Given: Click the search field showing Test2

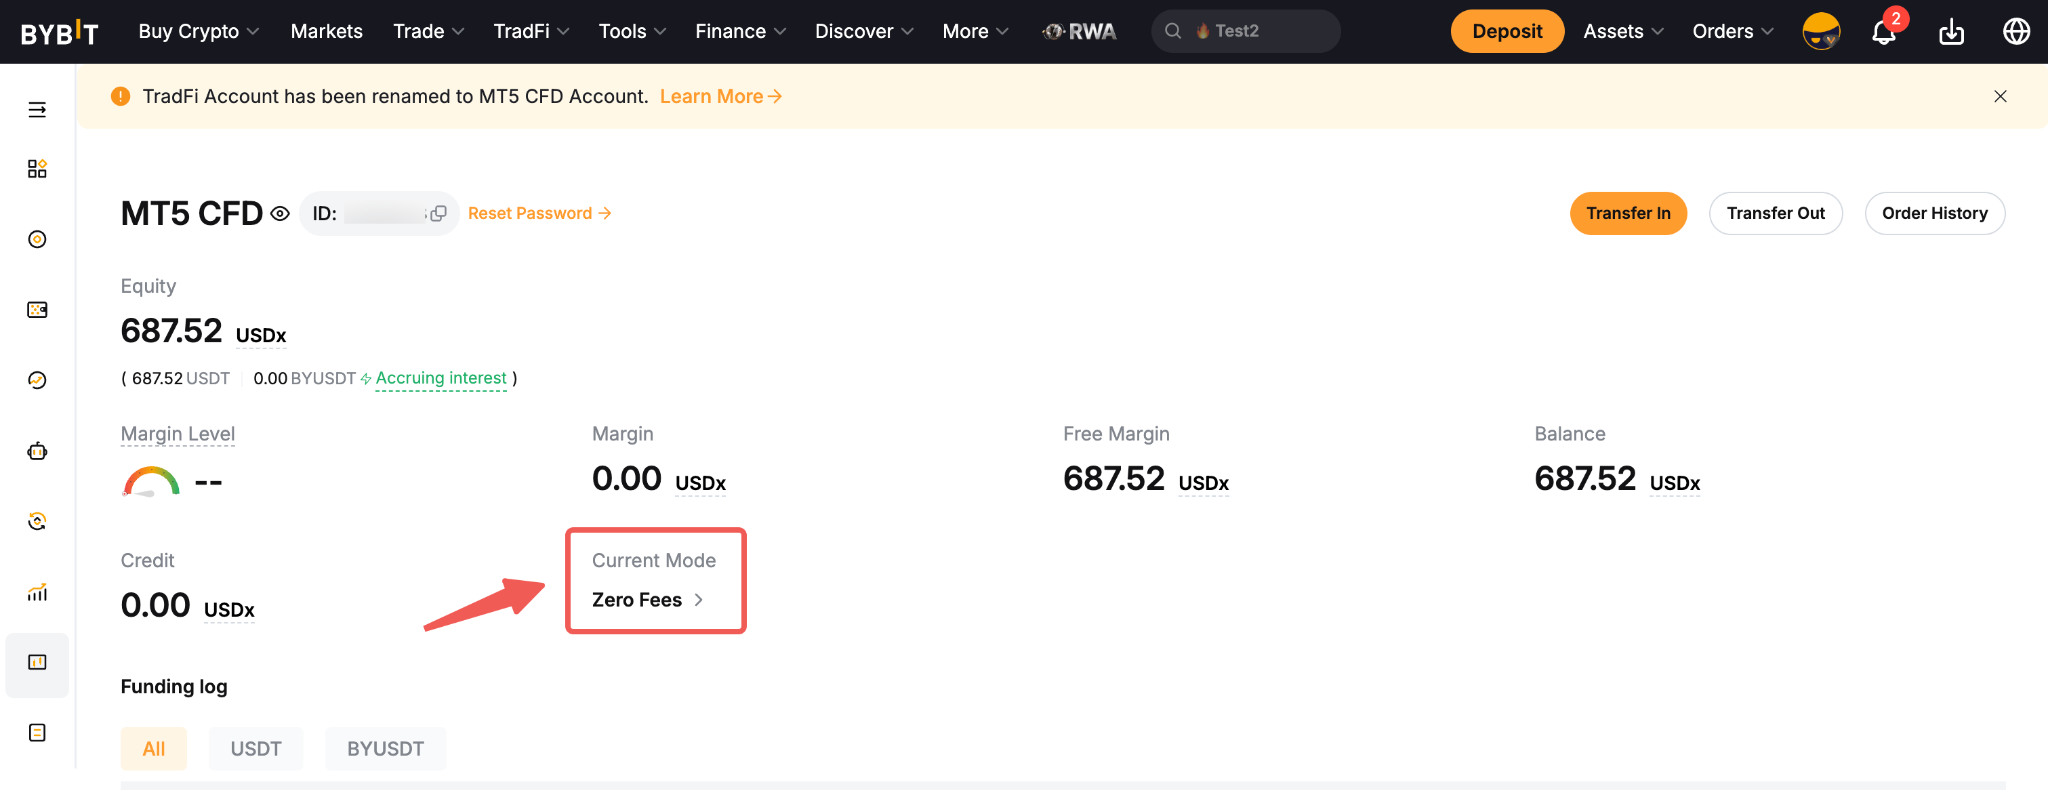Looking at the screenshot, I should pos(1246,31).
